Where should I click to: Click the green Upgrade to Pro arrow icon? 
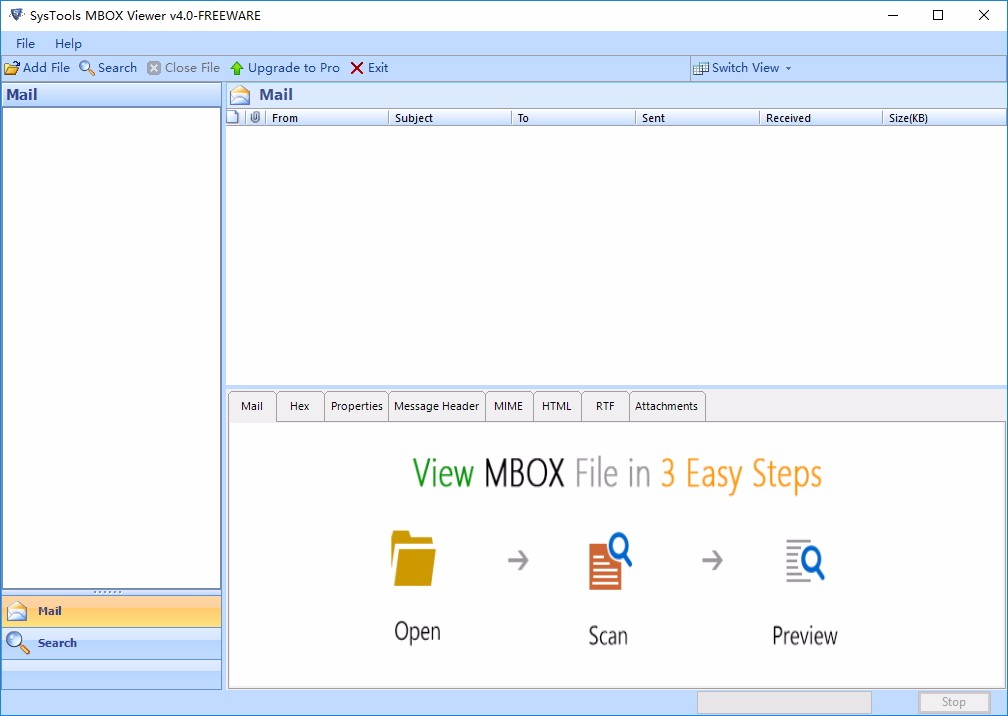coord(237,68)
